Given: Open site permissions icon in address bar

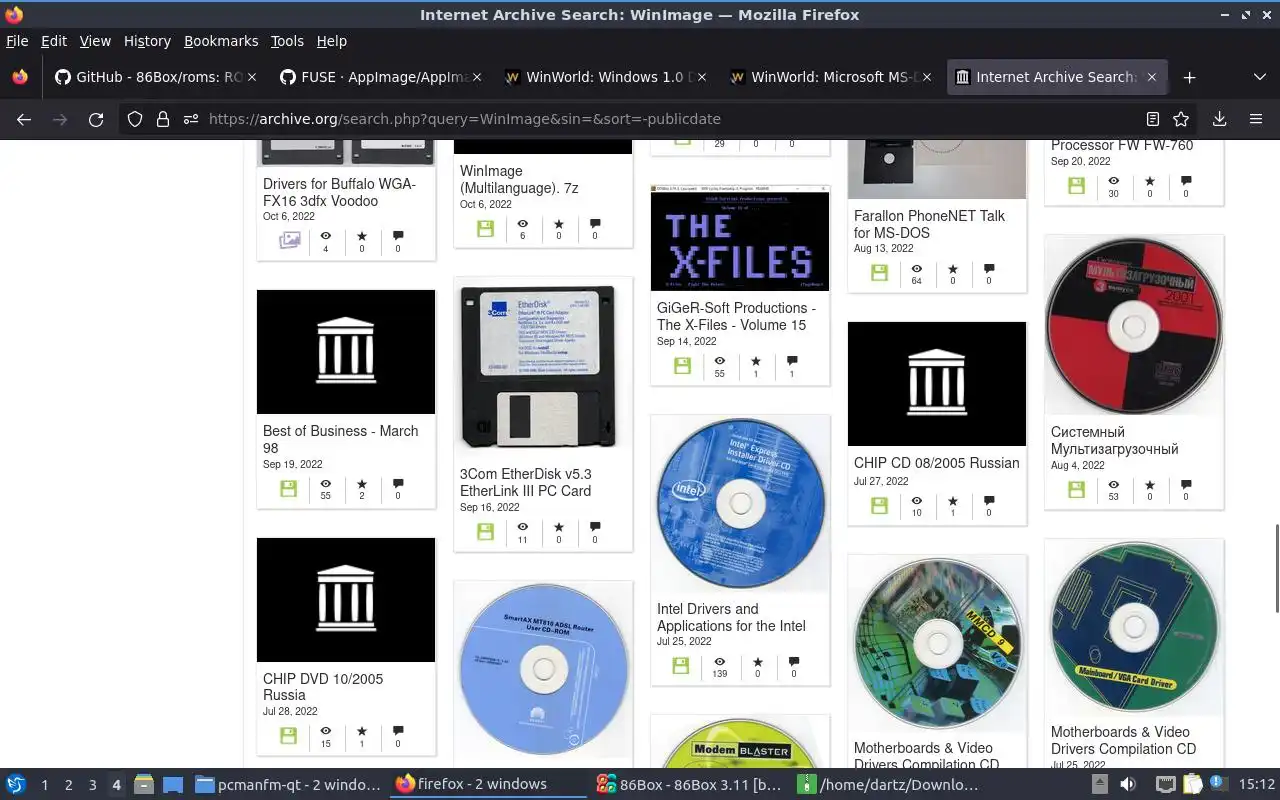Looking at the screenshot, I should point(190,119).
